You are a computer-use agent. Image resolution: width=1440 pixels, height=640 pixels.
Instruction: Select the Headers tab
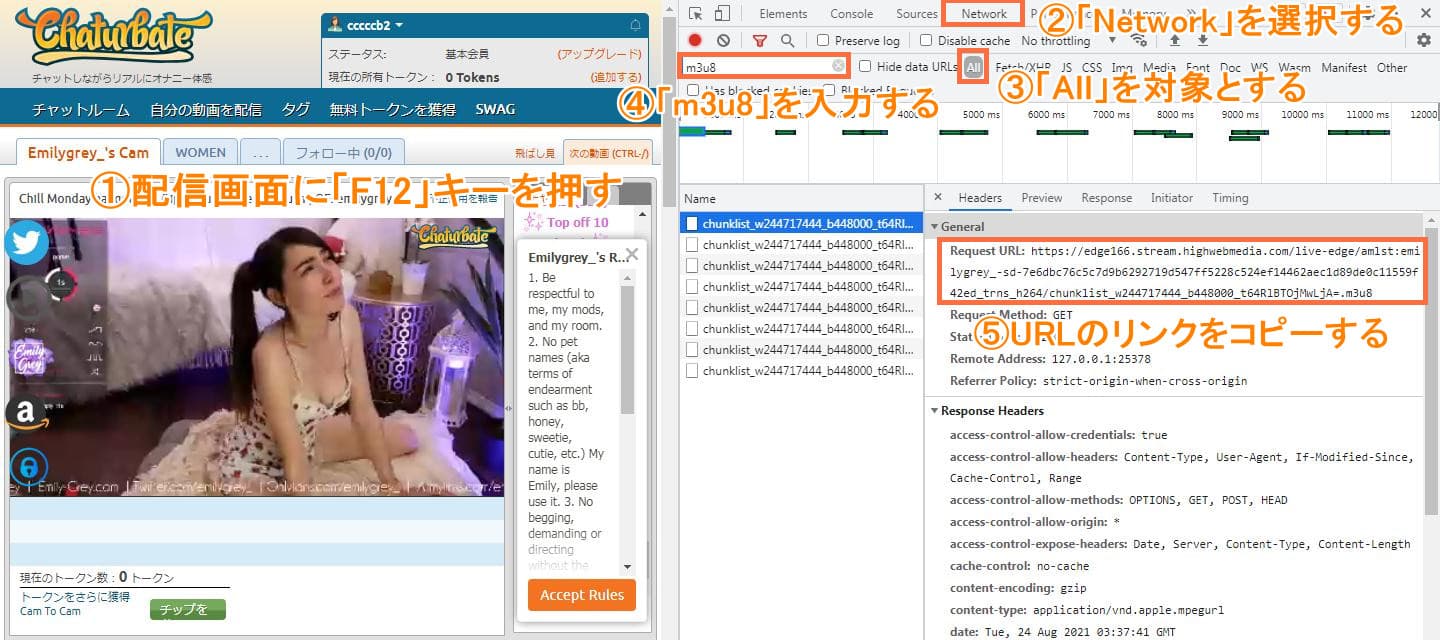[x=980, y=198]
